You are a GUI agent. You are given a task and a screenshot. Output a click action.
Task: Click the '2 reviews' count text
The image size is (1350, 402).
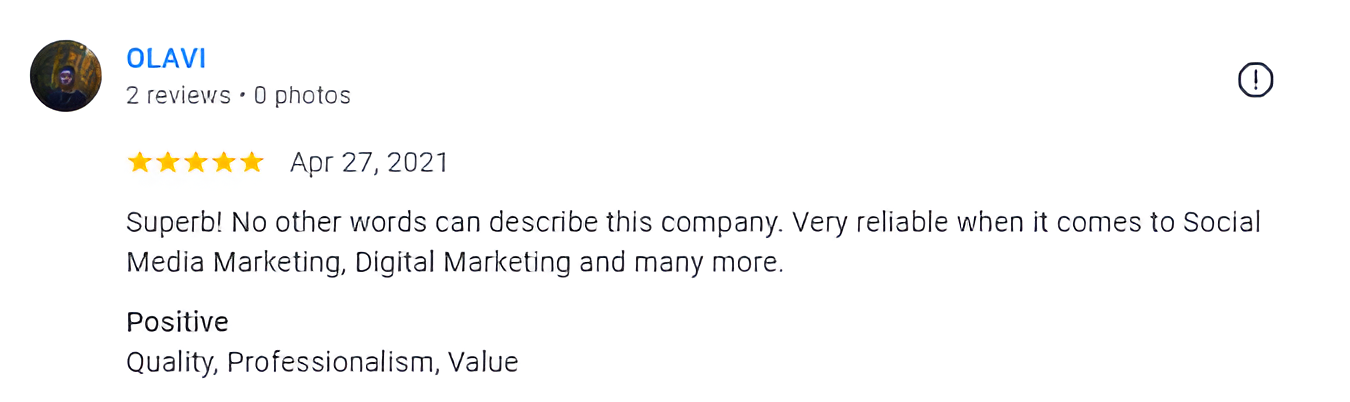pos(179,96)
